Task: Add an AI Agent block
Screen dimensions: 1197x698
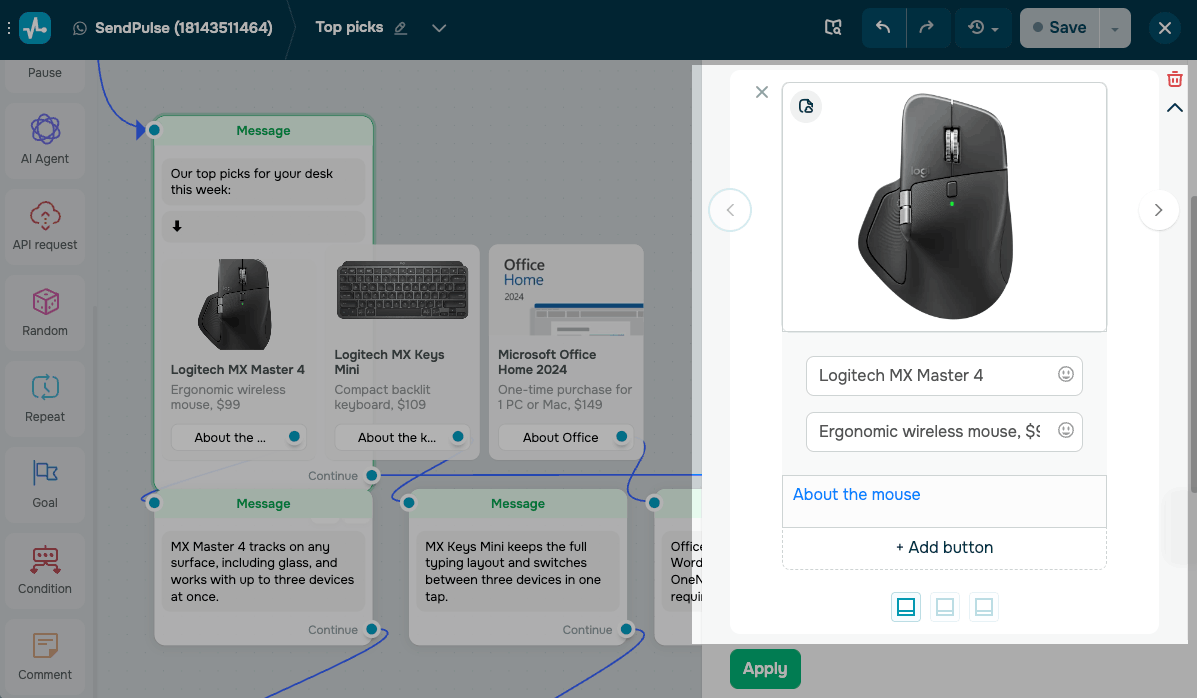Action: coord(45,139)
